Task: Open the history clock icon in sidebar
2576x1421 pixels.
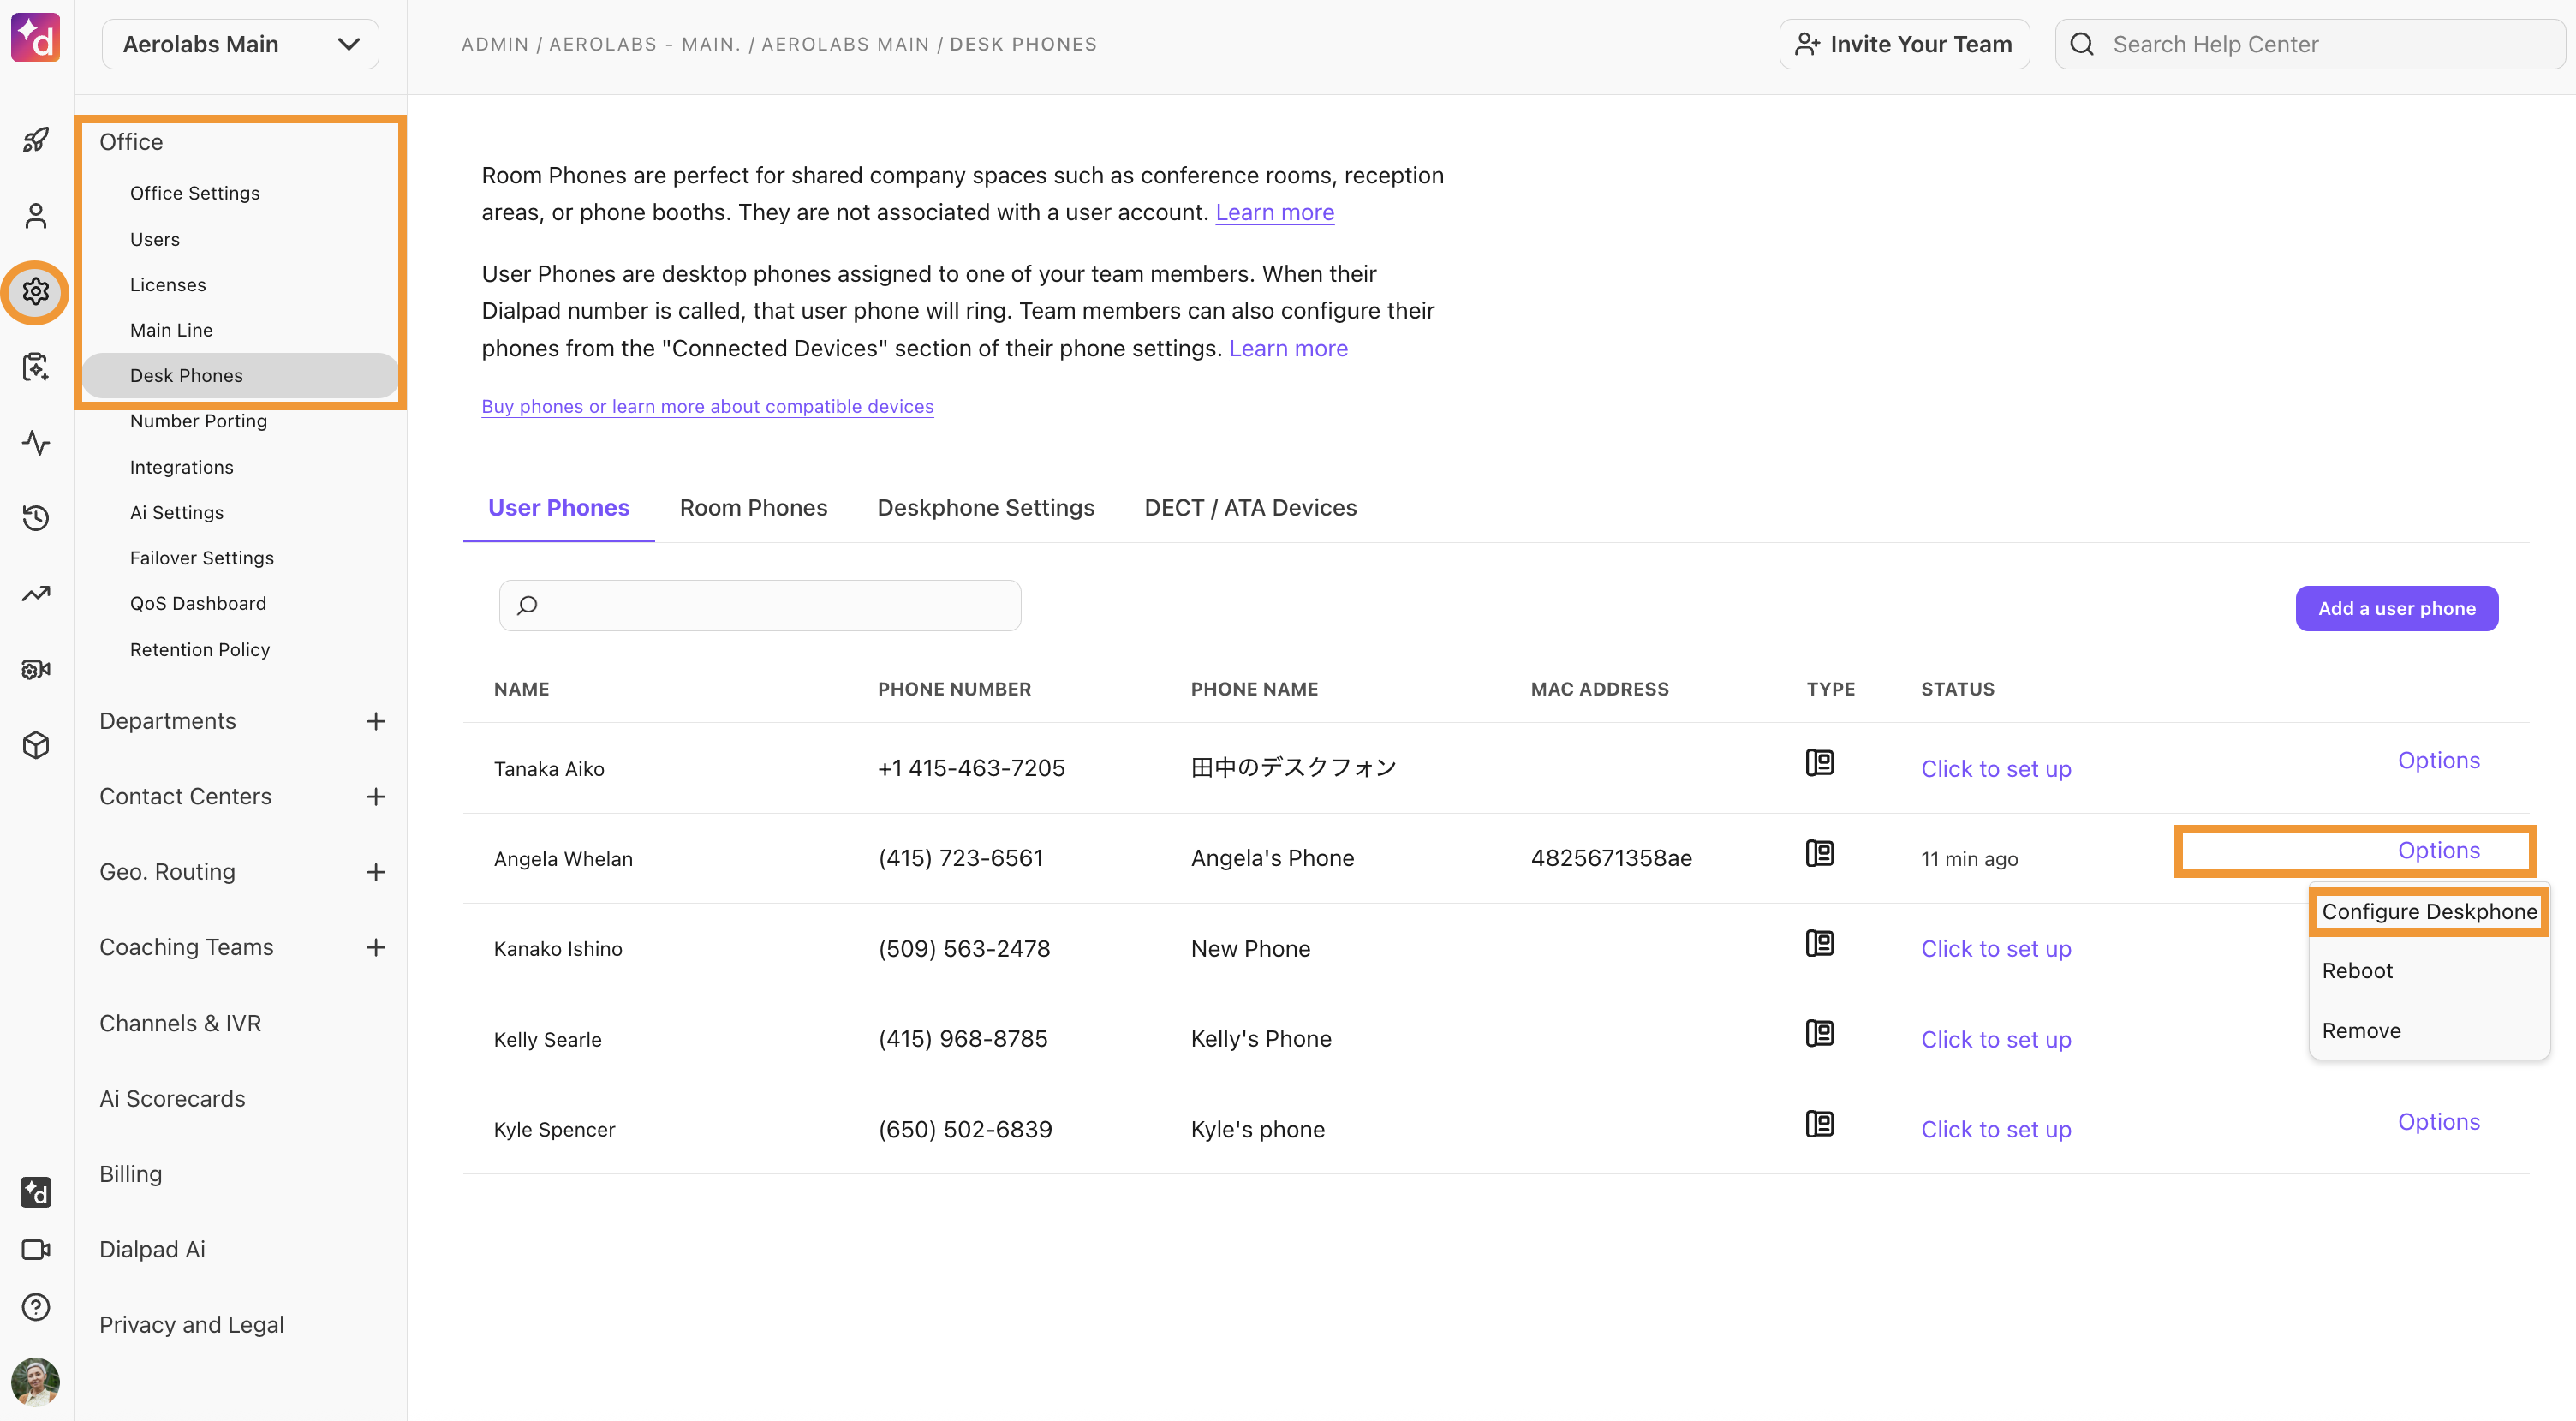Action: click(x=36, y=518)
